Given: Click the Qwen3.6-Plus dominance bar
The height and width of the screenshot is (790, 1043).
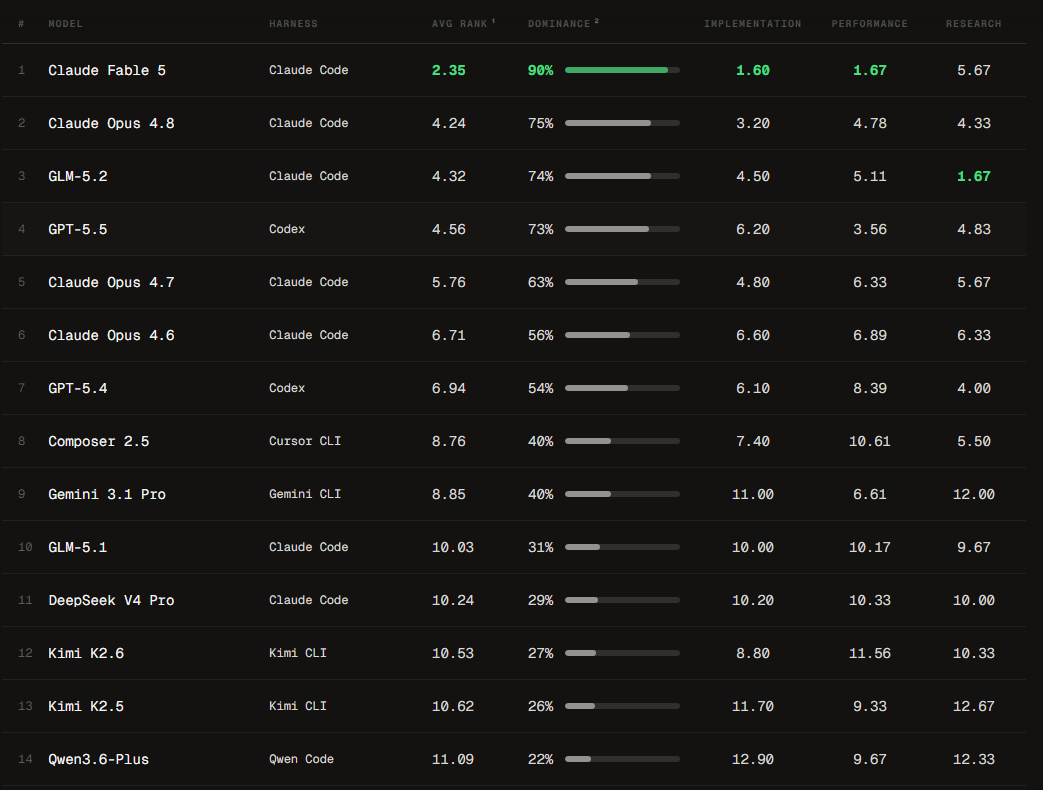Looking at the screenshot, I should coord(622,759).
